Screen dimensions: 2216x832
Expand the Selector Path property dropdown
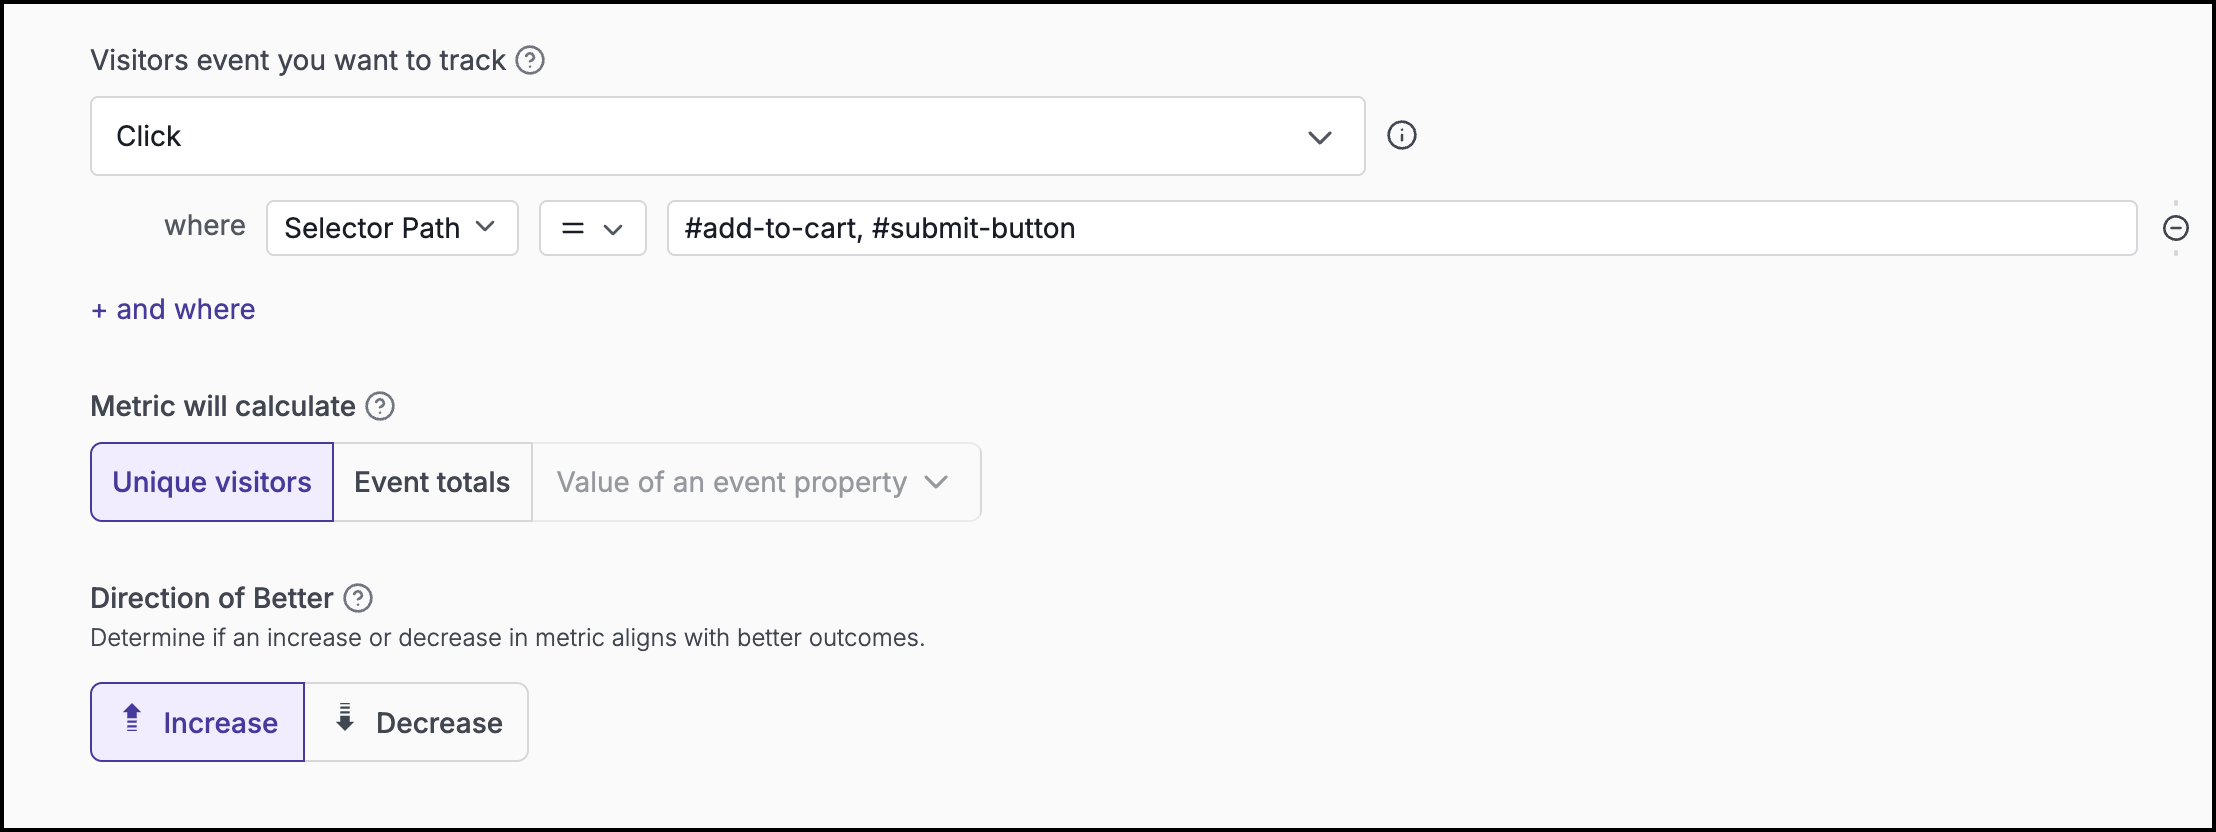391,228
